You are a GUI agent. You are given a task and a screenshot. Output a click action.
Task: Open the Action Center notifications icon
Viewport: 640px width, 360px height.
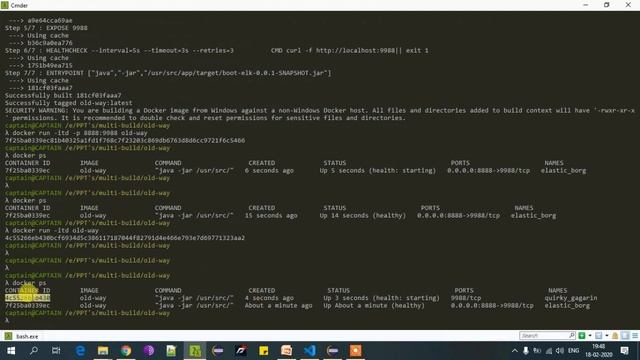624,351
